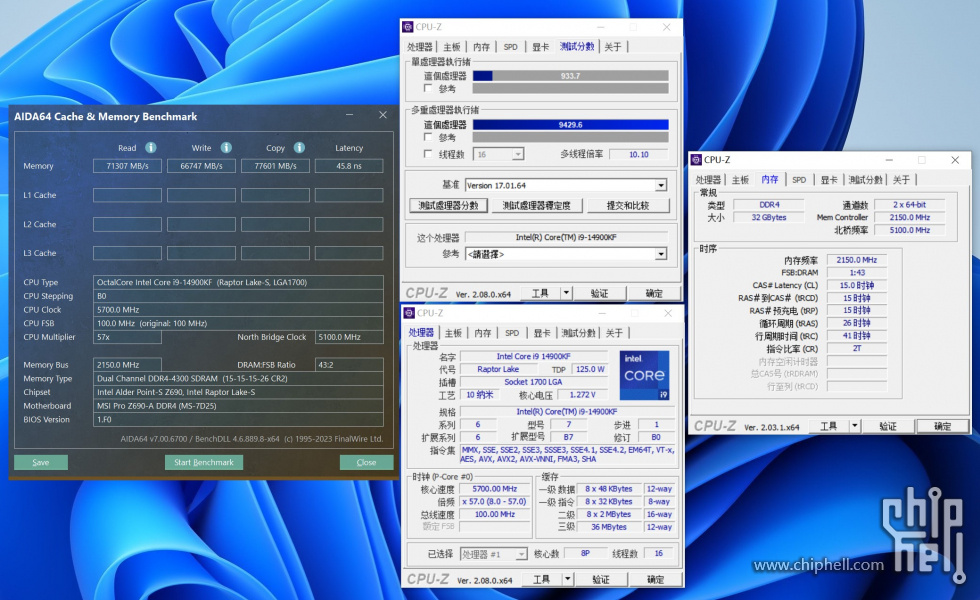Click 验证 in the processor window

click(601, 579)
